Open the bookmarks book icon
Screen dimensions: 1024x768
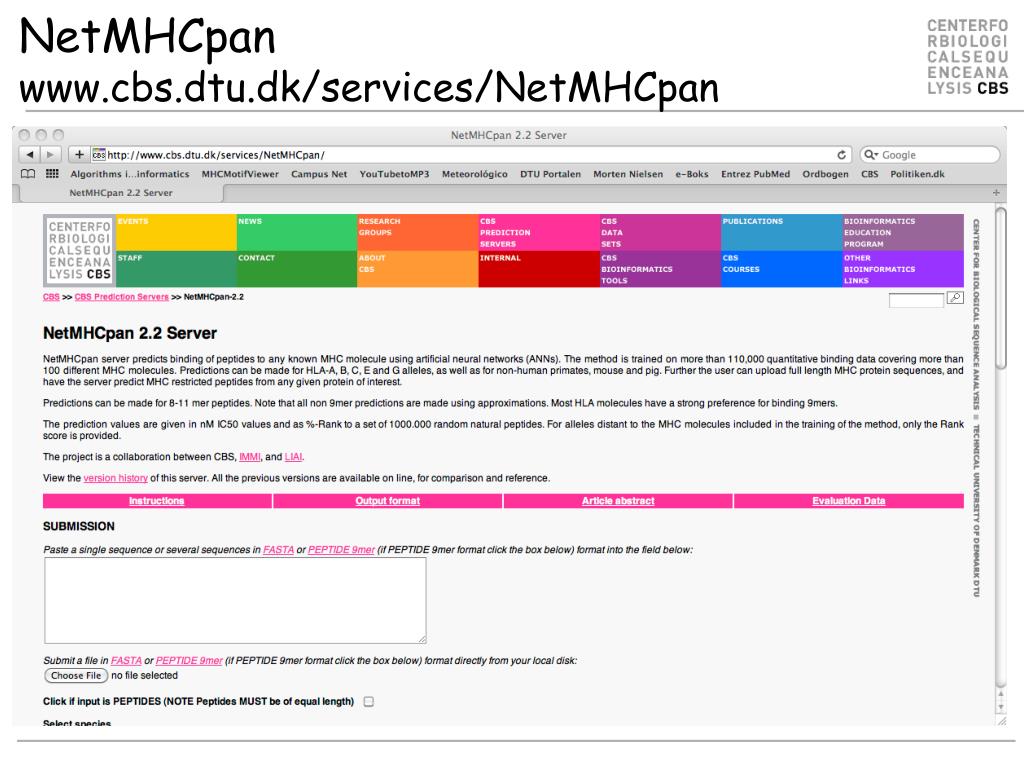pyautogui.click(x=28, y=174)
